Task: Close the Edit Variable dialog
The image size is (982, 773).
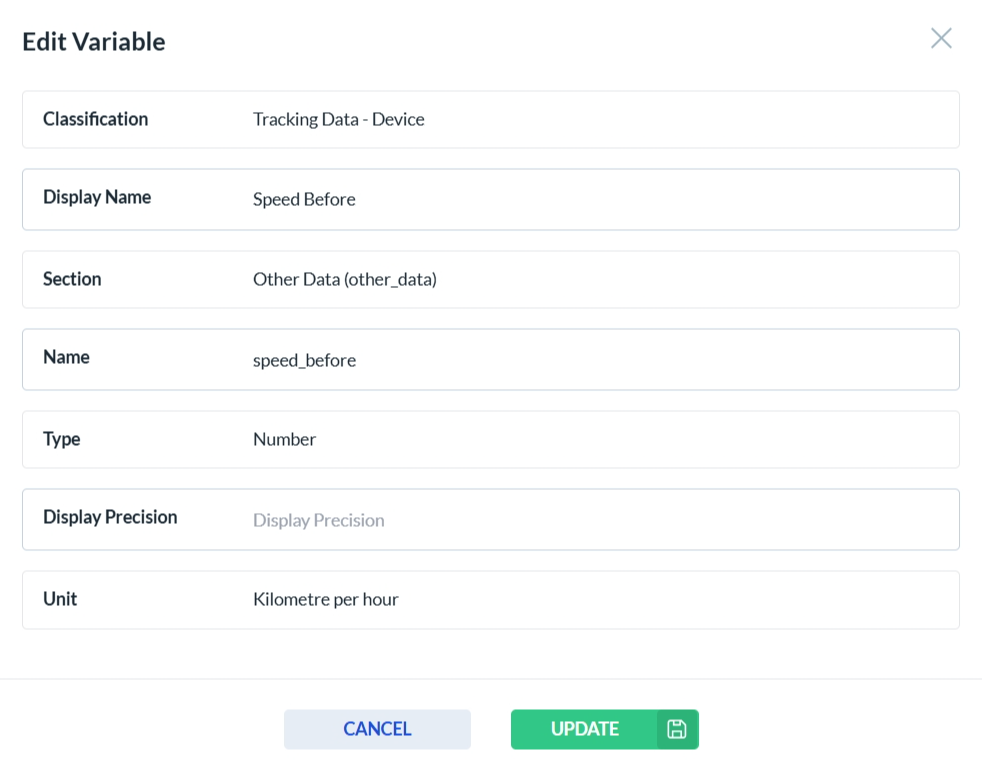Action: 940,39
